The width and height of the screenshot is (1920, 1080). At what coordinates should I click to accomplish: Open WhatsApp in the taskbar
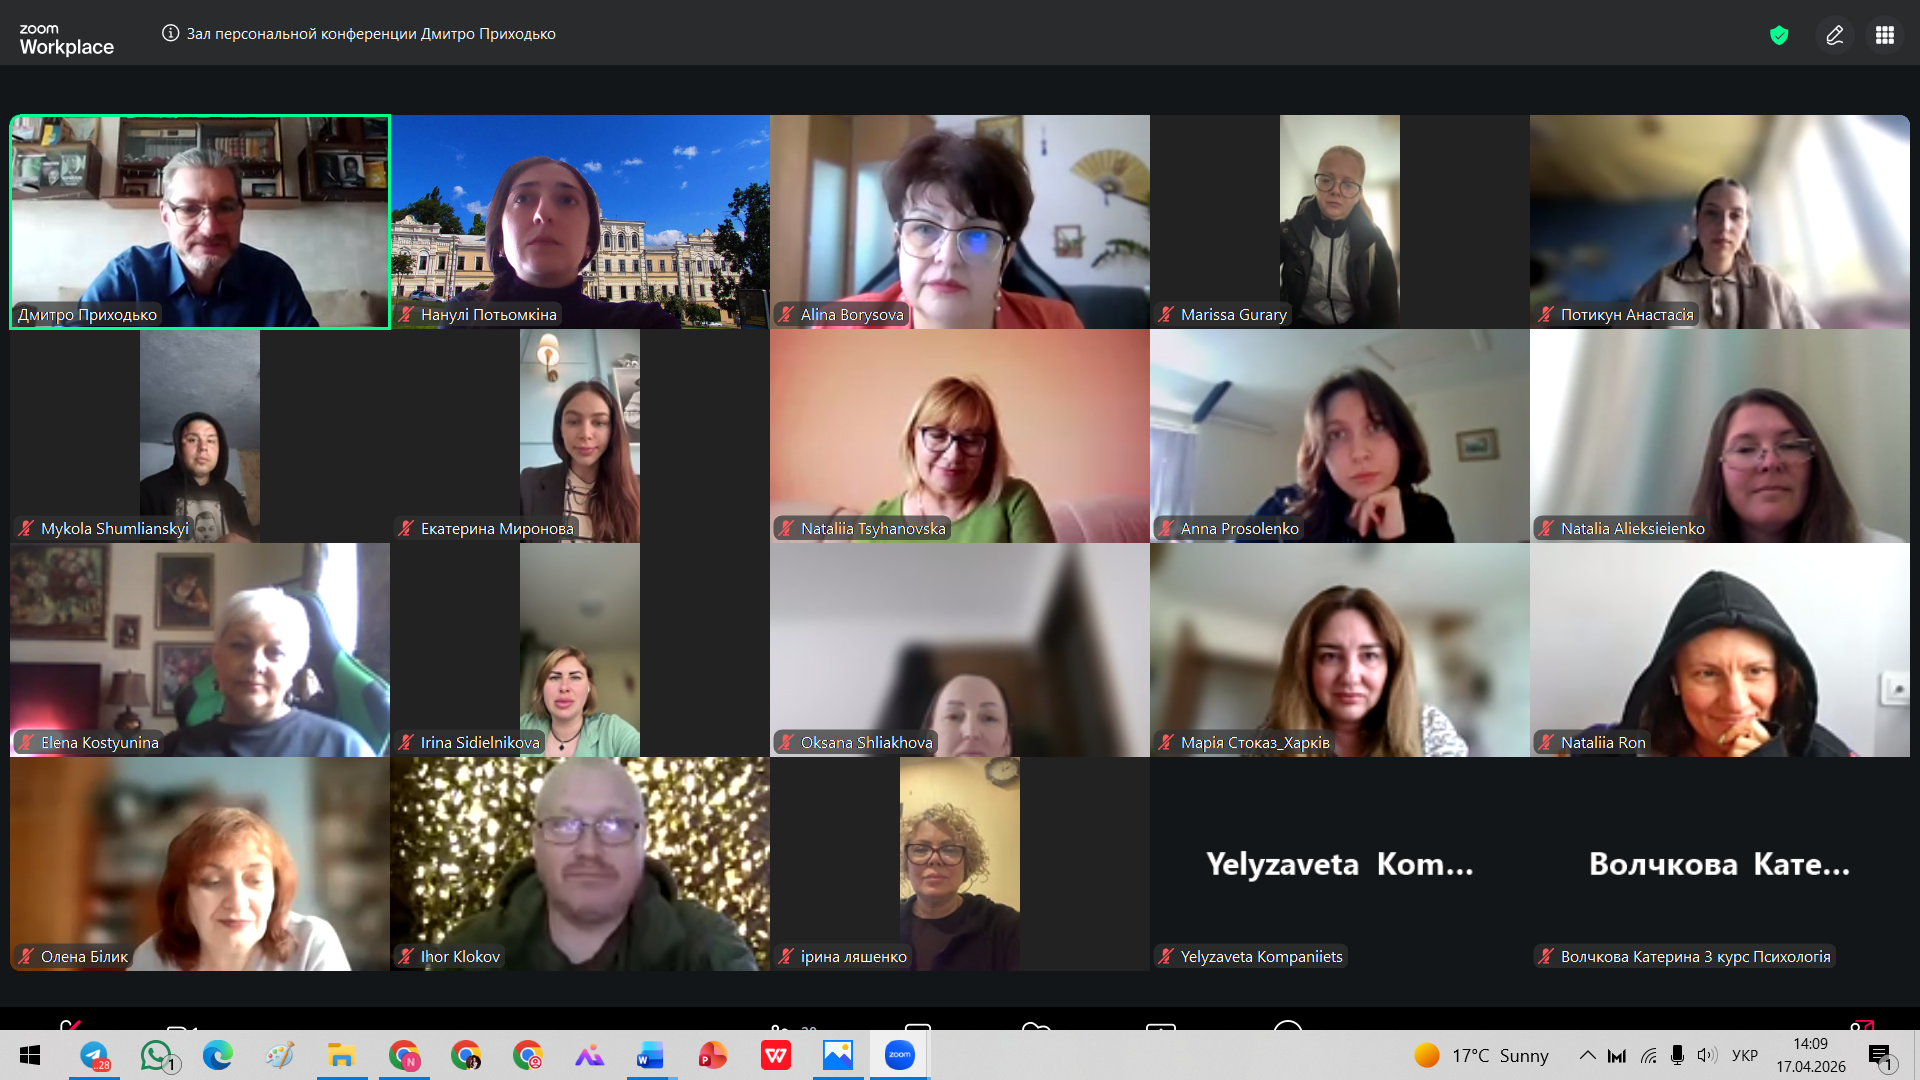(x=157, y=1055)
